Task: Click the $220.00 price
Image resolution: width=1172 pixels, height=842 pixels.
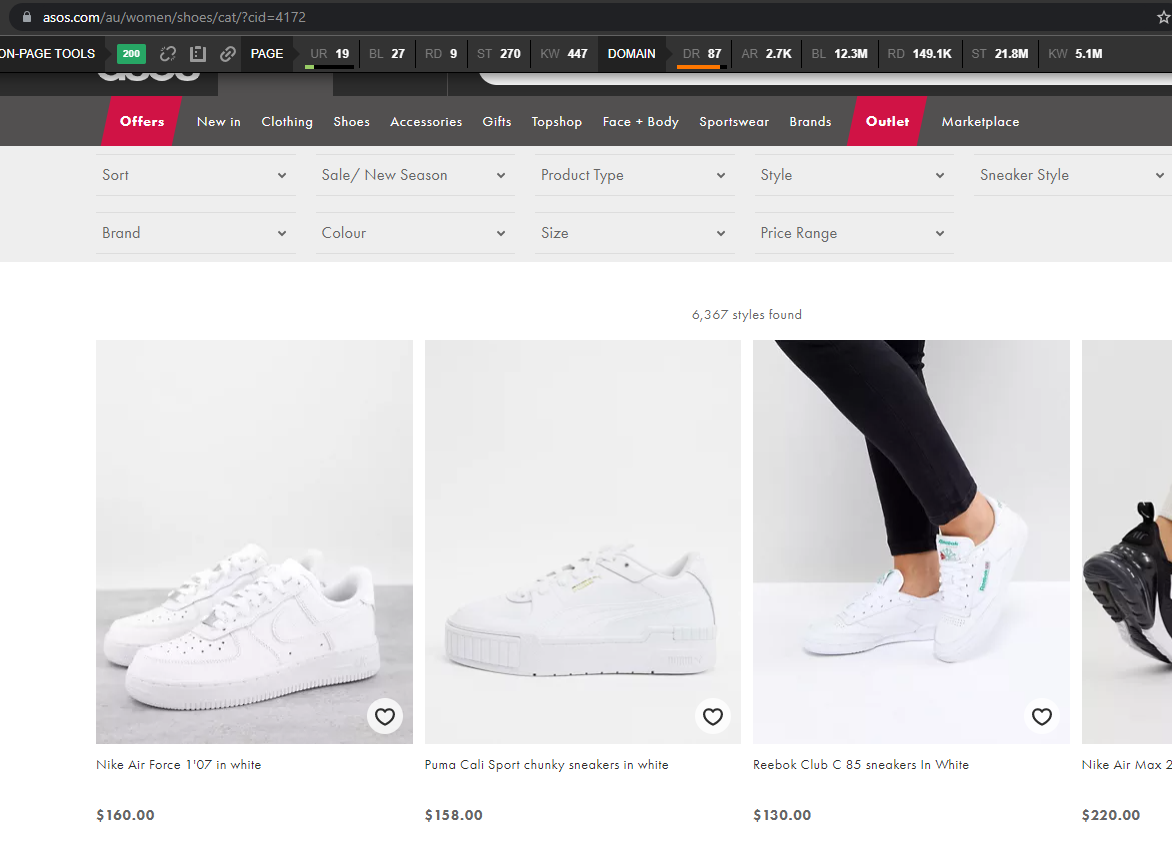Action: point(1111,815)
